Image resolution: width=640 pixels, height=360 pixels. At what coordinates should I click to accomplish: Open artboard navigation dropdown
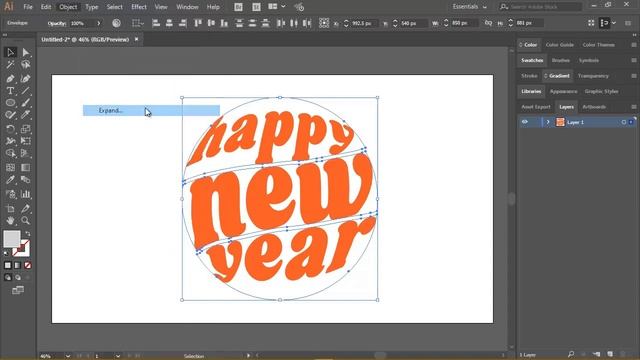[x=118, y=356]
